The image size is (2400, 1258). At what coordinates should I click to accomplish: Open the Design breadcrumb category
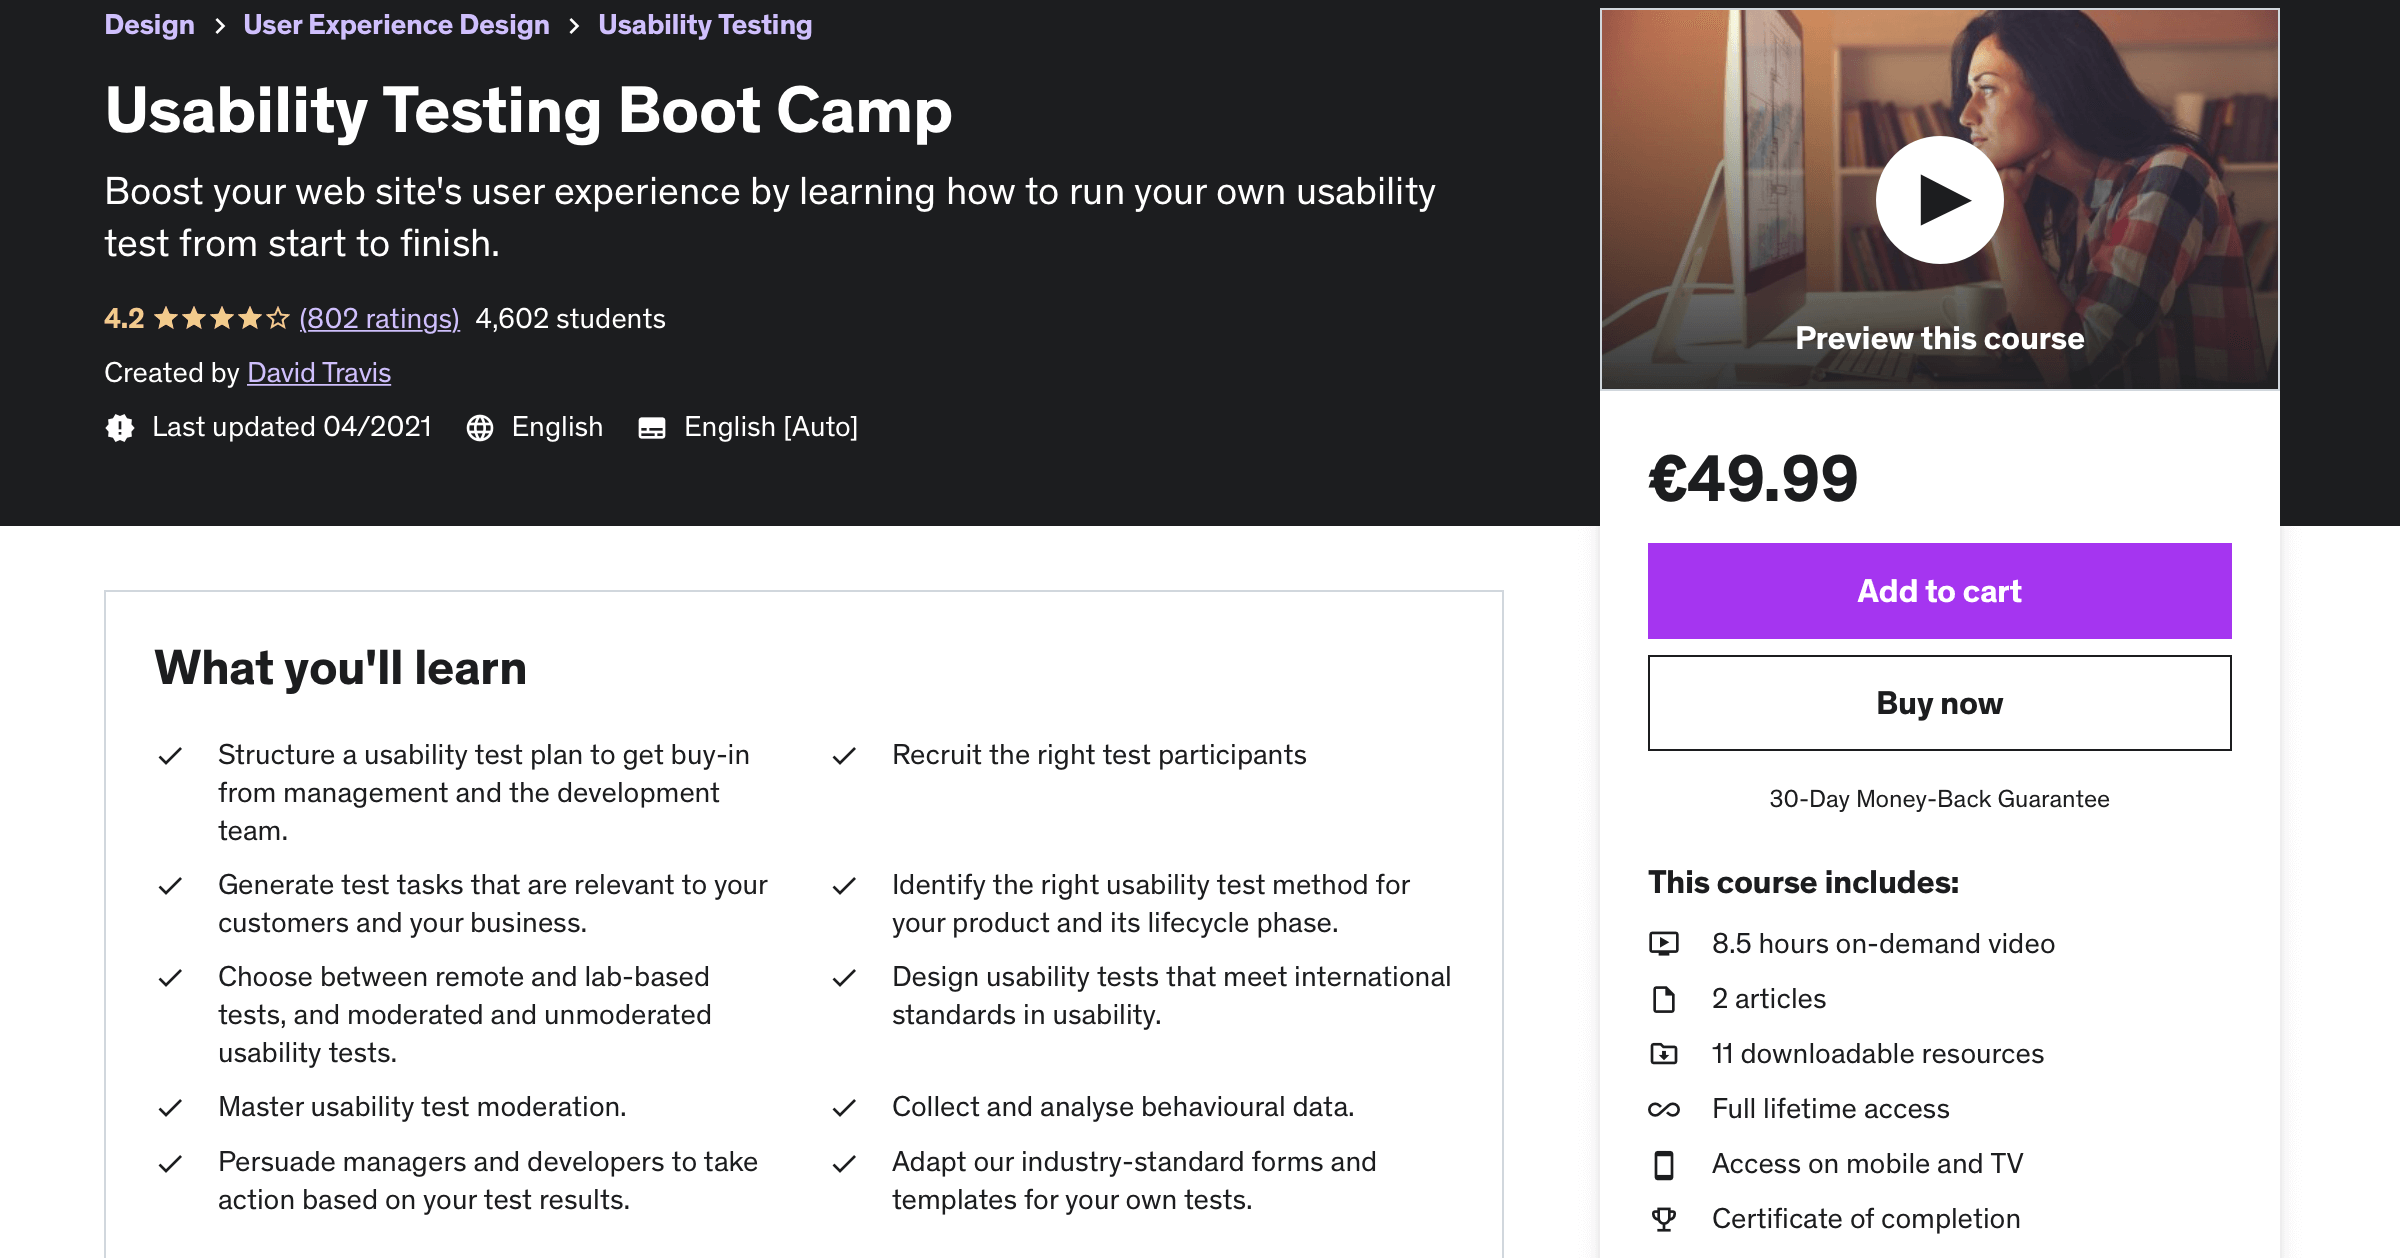[149, 25]
